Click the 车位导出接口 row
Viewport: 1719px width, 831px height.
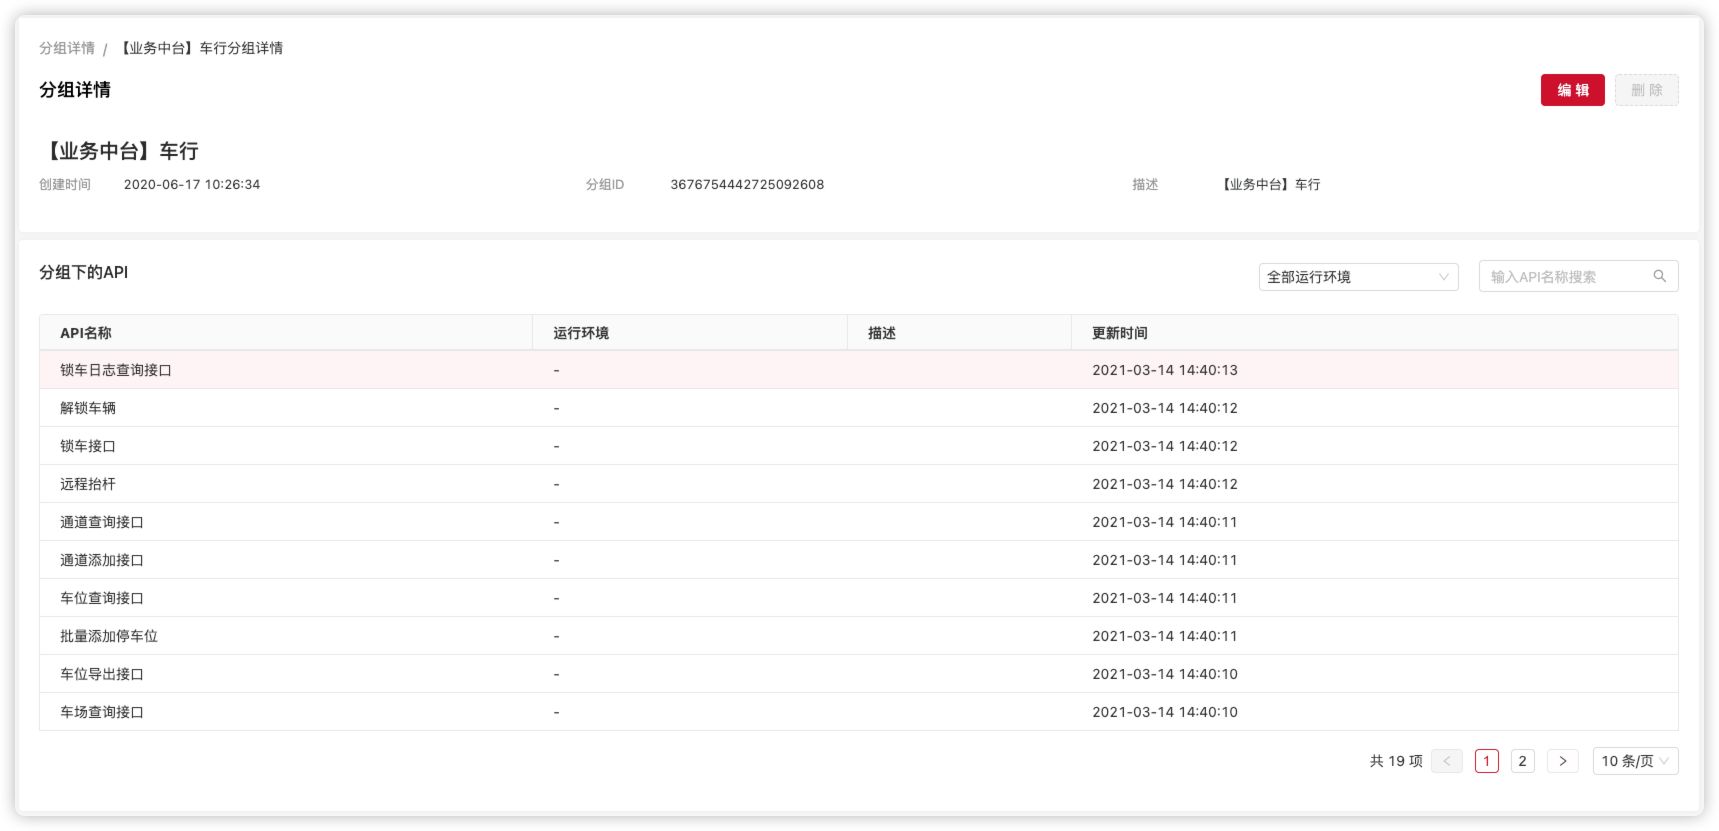click(102, 674)
